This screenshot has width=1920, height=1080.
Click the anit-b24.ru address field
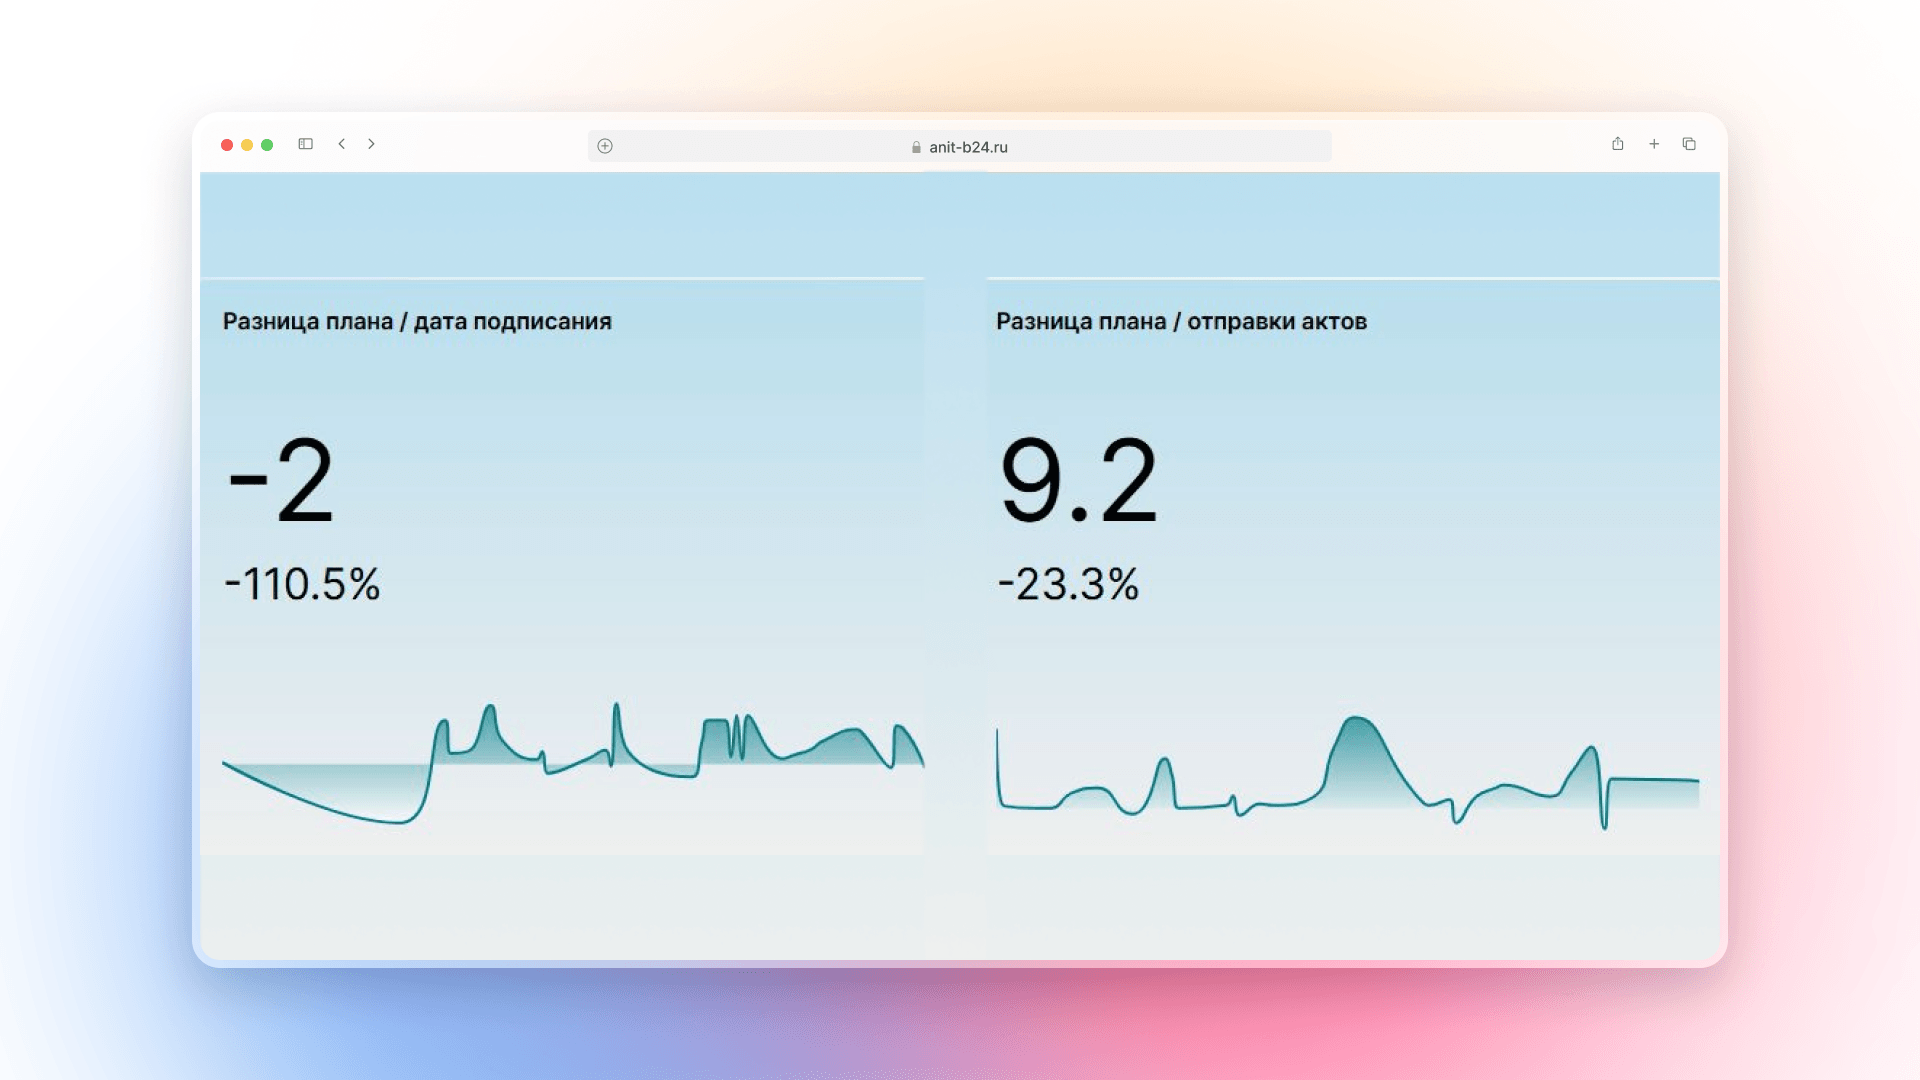pos(968,147)
